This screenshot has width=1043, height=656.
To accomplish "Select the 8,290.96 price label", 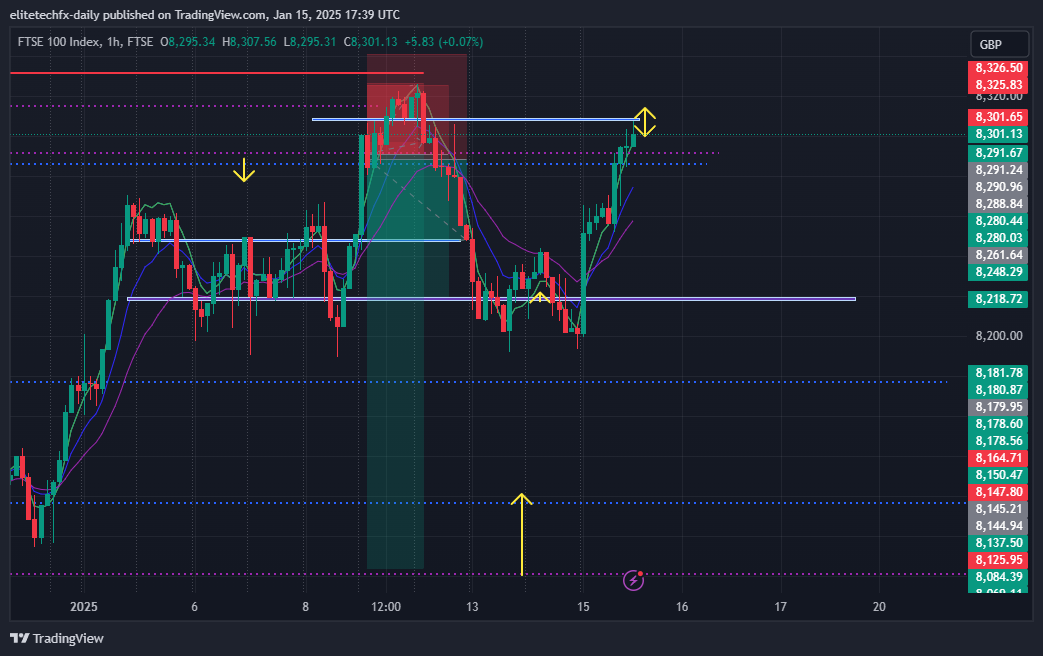I will tap(998, 187).
